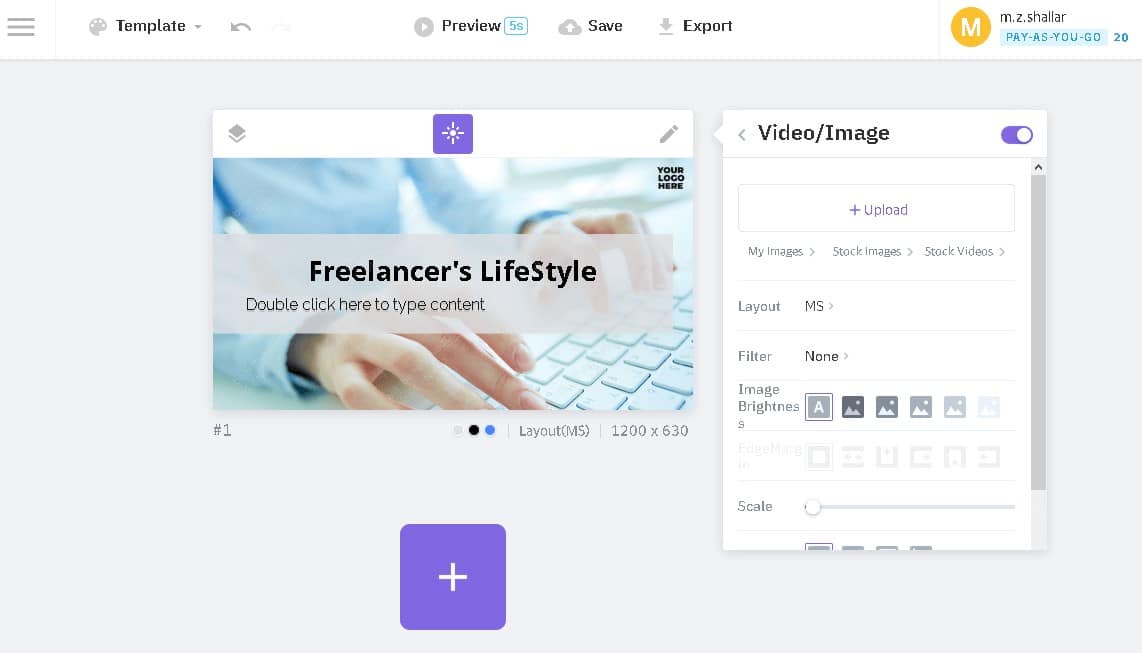Open My Images library
Image resolution: width=1142 pixels, height=653 pixels.
pyautogui.click(x=781, y=251)
